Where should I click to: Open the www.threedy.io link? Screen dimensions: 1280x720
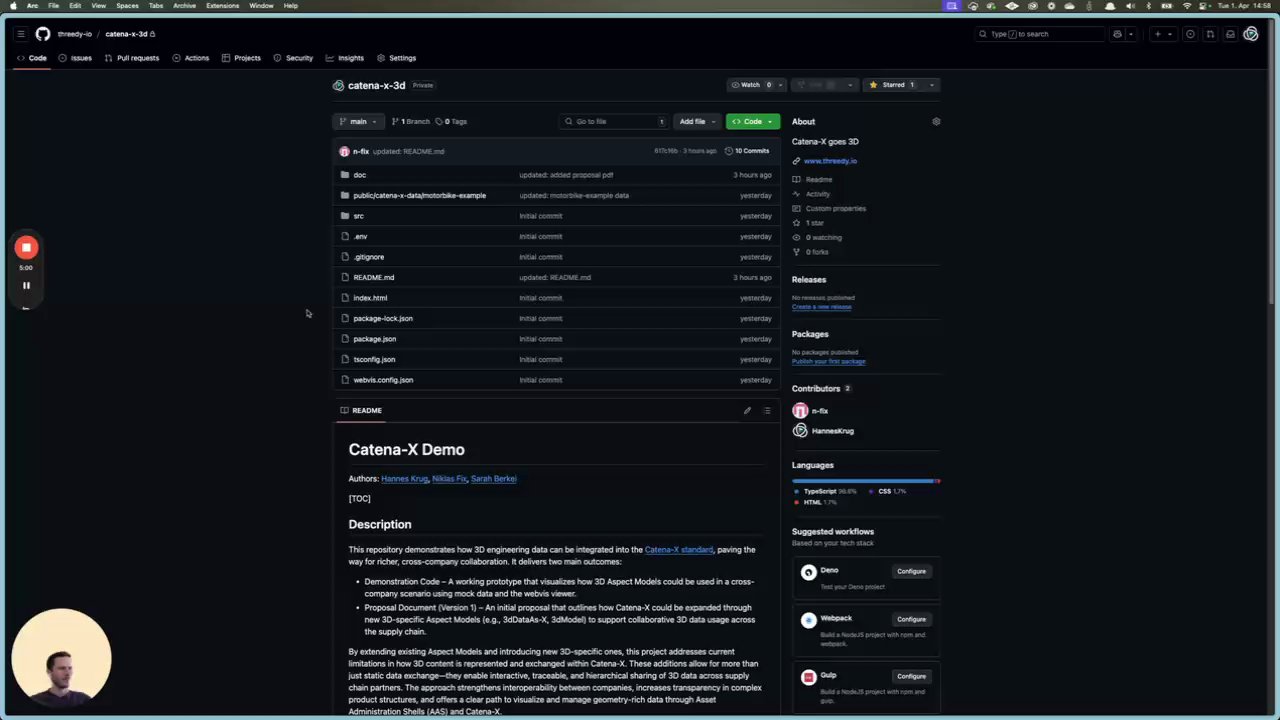click(x=830, y=161)
